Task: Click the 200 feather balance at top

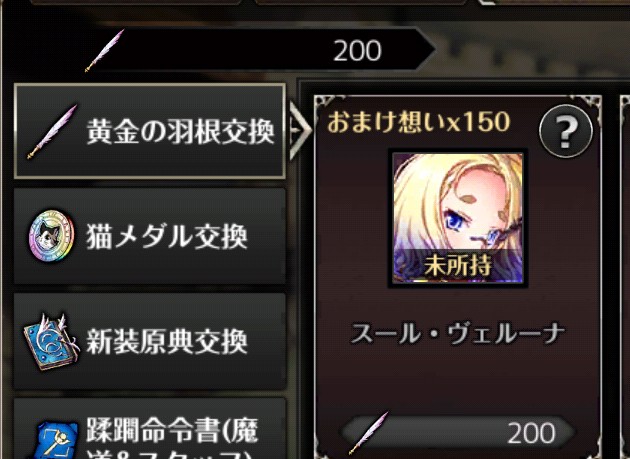Action: [357, 51]
